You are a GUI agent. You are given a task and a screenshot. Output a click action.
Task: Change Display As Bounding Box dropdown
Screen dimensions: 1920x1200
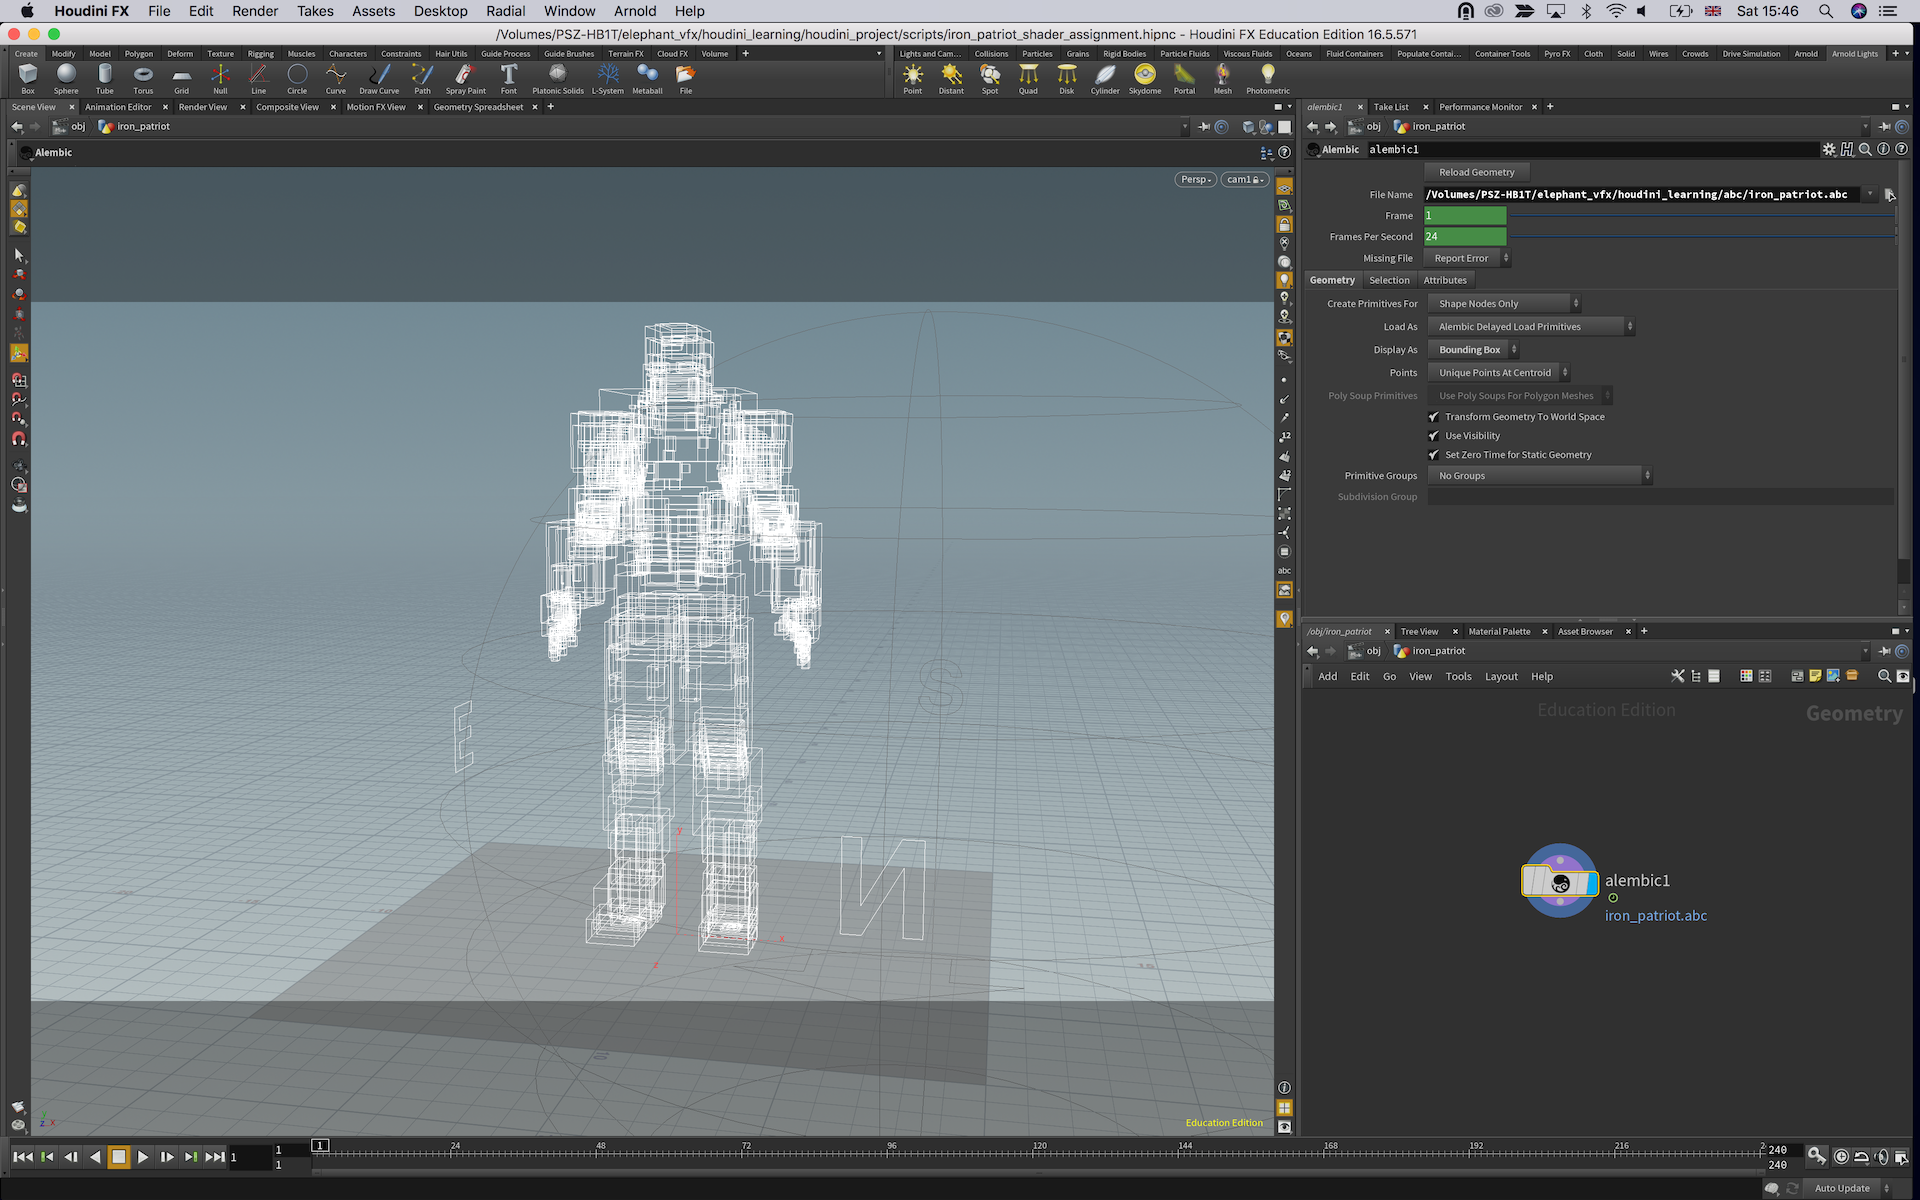1473,350
